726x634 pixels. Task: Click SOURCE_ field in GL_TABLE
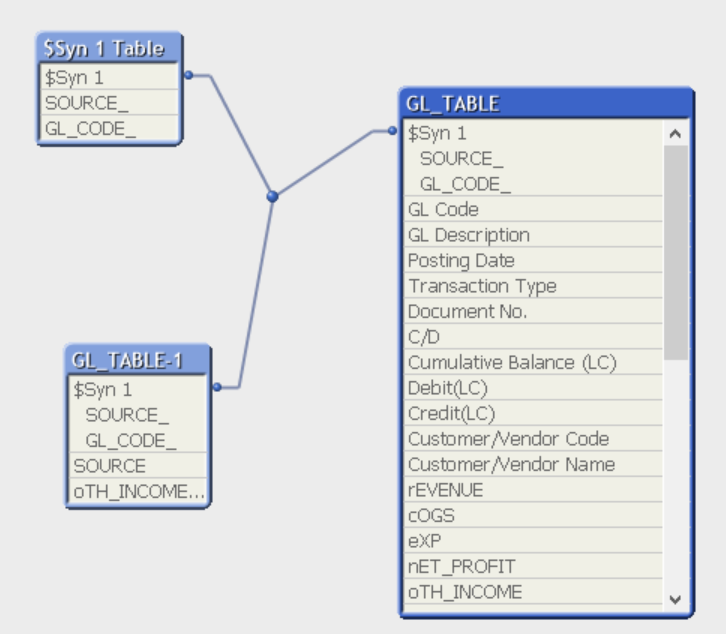533,159
